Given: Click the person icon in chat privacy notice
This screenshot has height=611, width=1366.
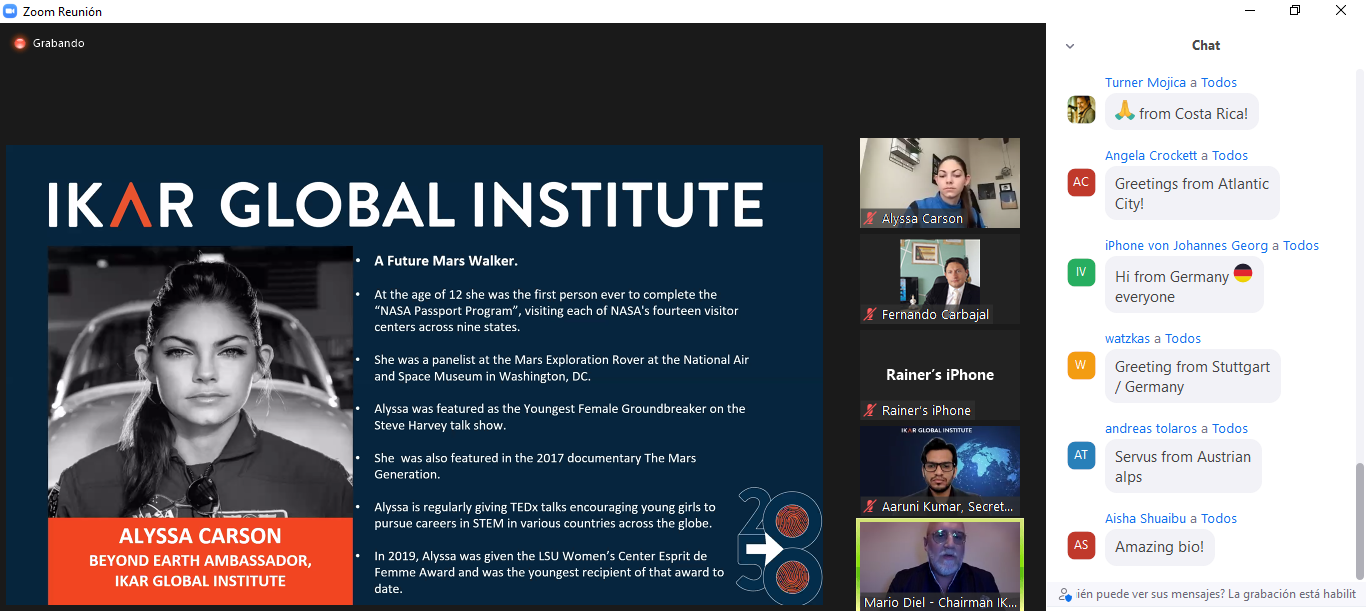Looking at the screenshot, I should 1066,595.
